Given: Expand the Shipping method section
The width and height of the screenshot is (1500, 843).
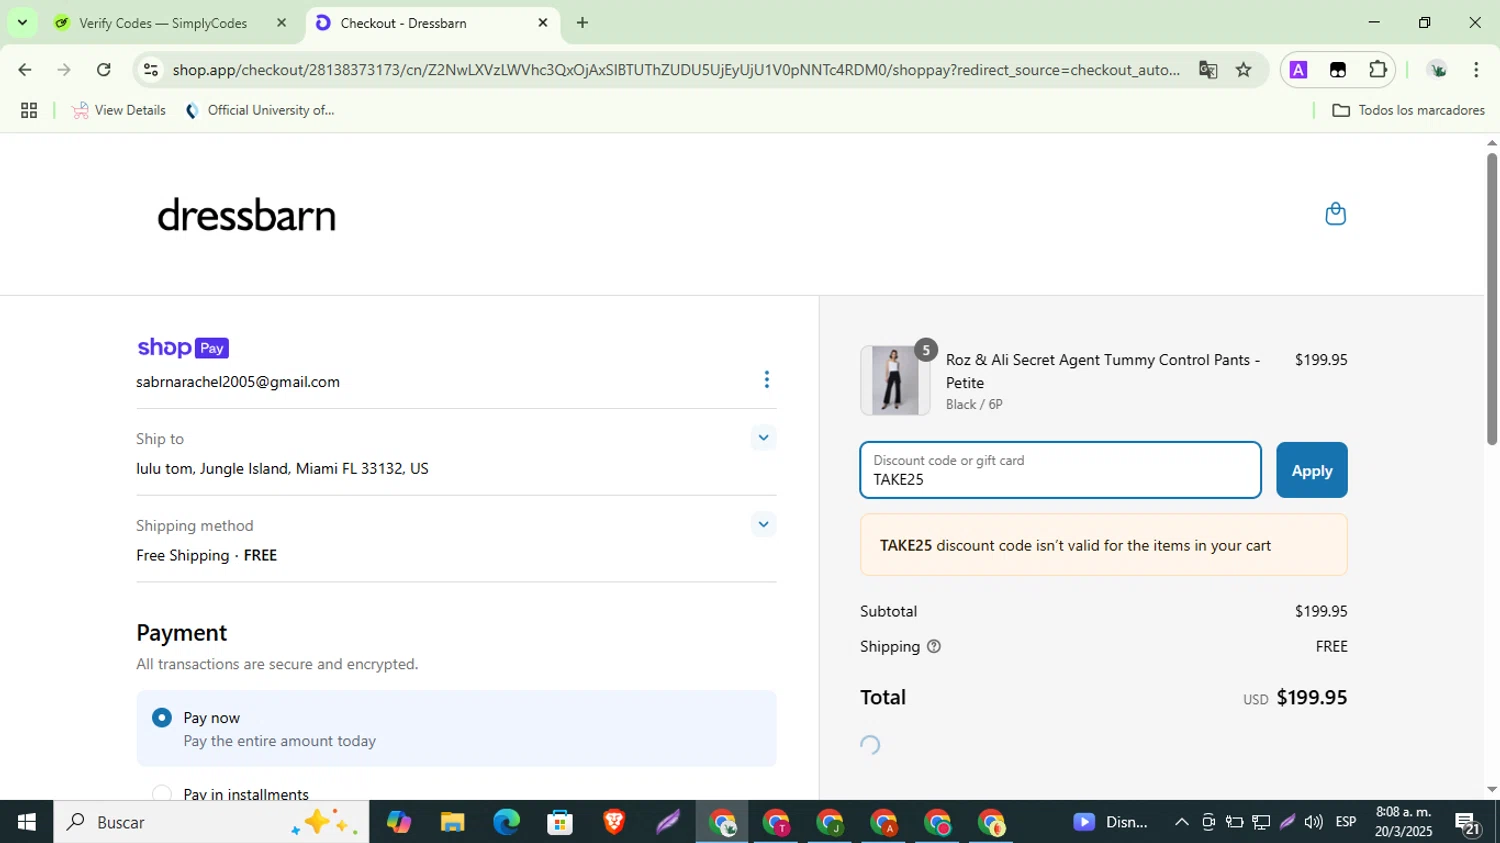Looking at the screenshot, I should [x=763, y=525].
